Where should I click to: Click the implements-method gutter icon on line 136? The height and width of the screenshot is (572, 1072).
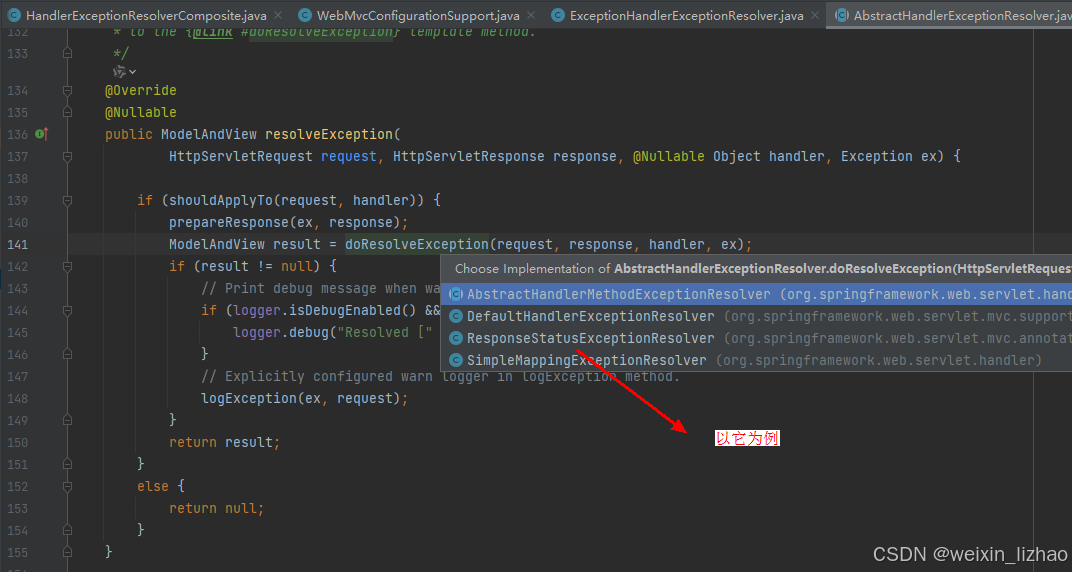(x=41, y=134)
